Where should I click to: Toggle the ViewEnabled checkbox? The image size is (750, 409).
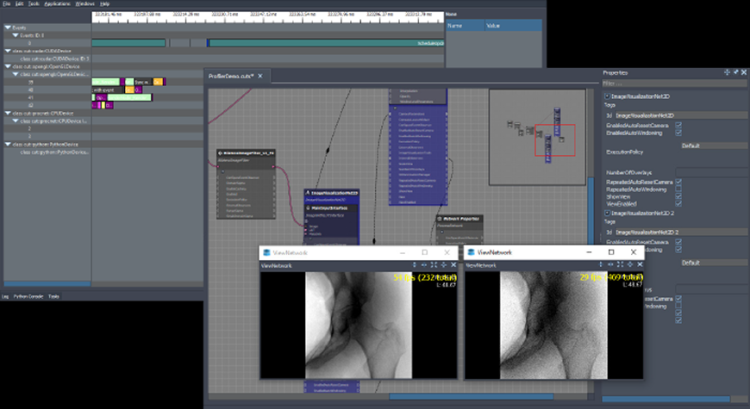tap(678, 204)
